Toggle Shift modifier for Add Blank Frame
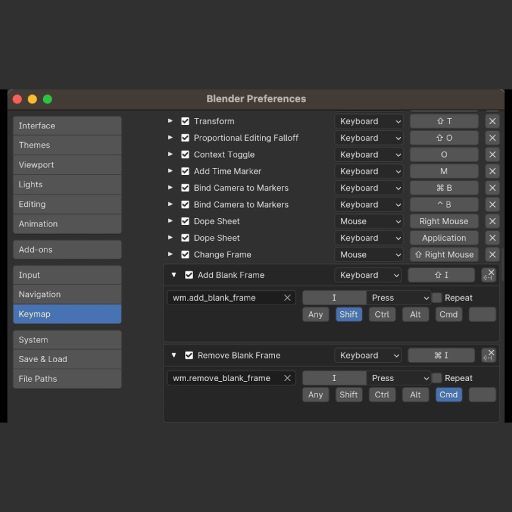Image resolution: width=512 pixels, height=512 pixels. (x=349, y=314)
